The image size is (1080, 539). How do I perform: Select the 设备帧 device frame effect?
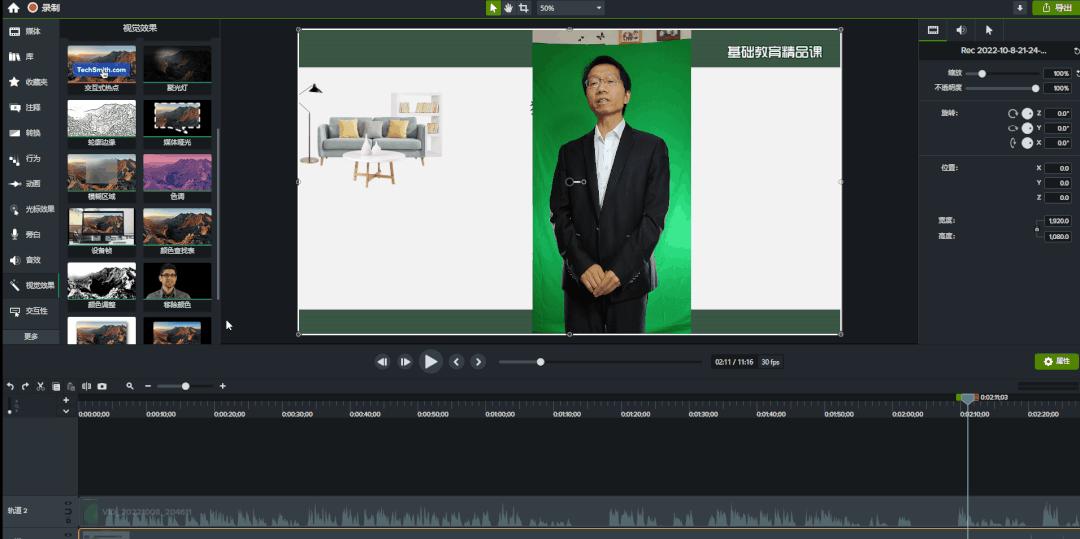pyautogui.click(x=101, y=231)
